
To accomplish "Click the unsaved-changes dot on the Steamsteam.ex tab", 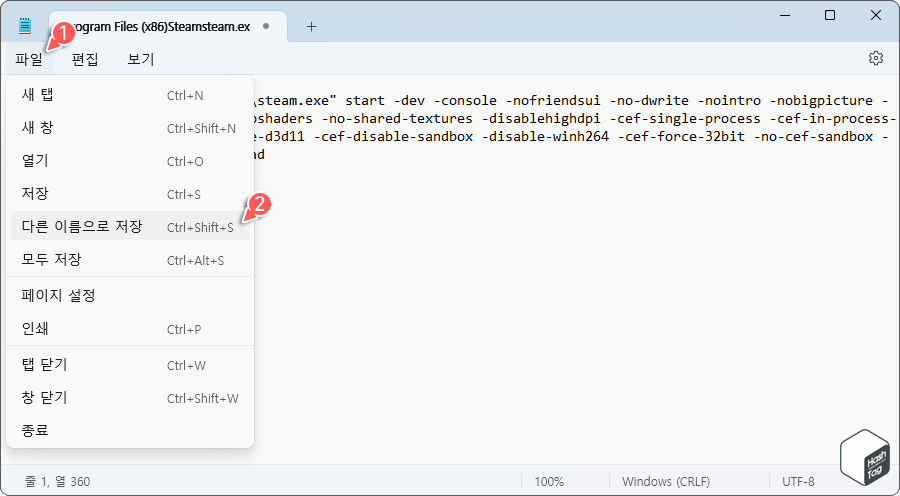I will [266, 26].
